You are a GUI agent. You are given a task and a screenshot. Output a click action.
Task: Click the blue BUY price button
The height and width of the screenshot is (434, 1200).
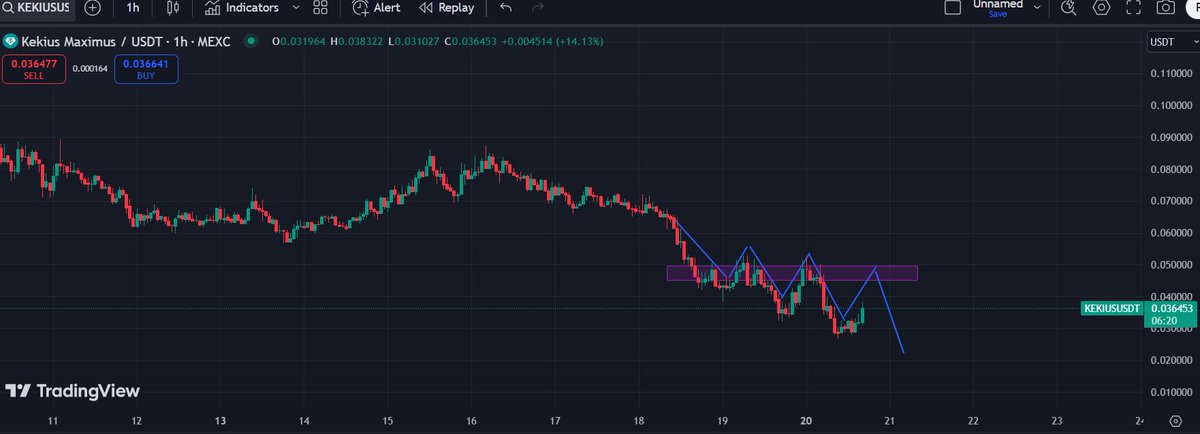[x=146, y=68]
